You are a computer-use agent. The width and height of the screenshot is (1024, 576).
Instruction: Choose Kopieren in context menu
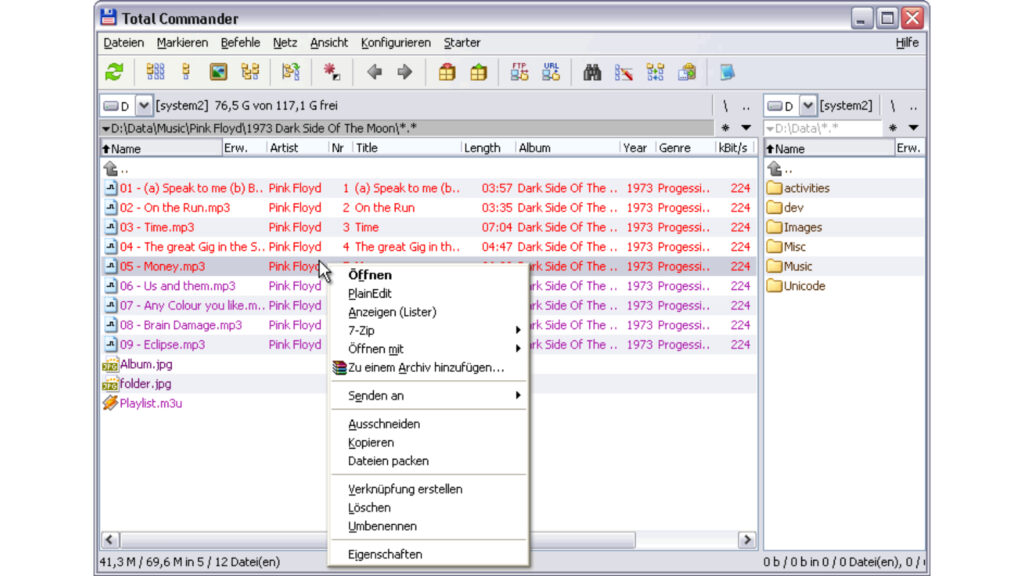click(428, 443)
